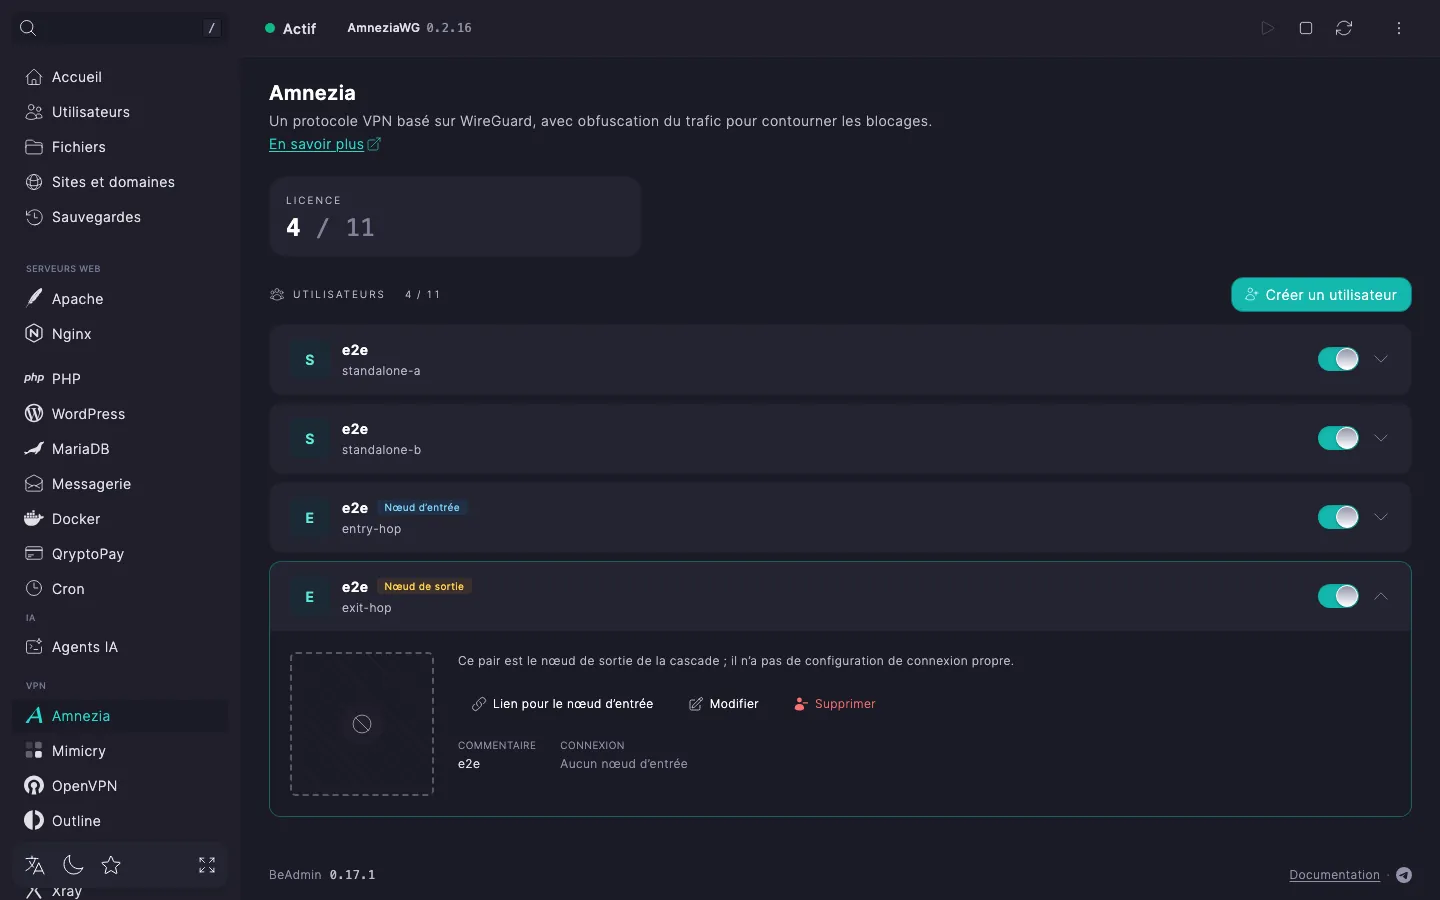Open Fichiers in the sidebar
The height and width of the screenshot is (900, 1440).
120,147
